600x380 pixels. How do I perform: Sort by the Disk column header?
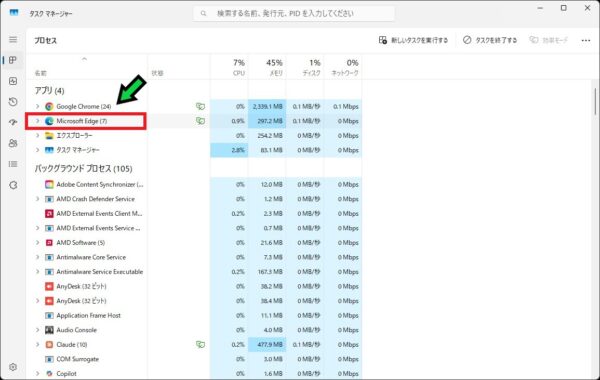(305, 67)
